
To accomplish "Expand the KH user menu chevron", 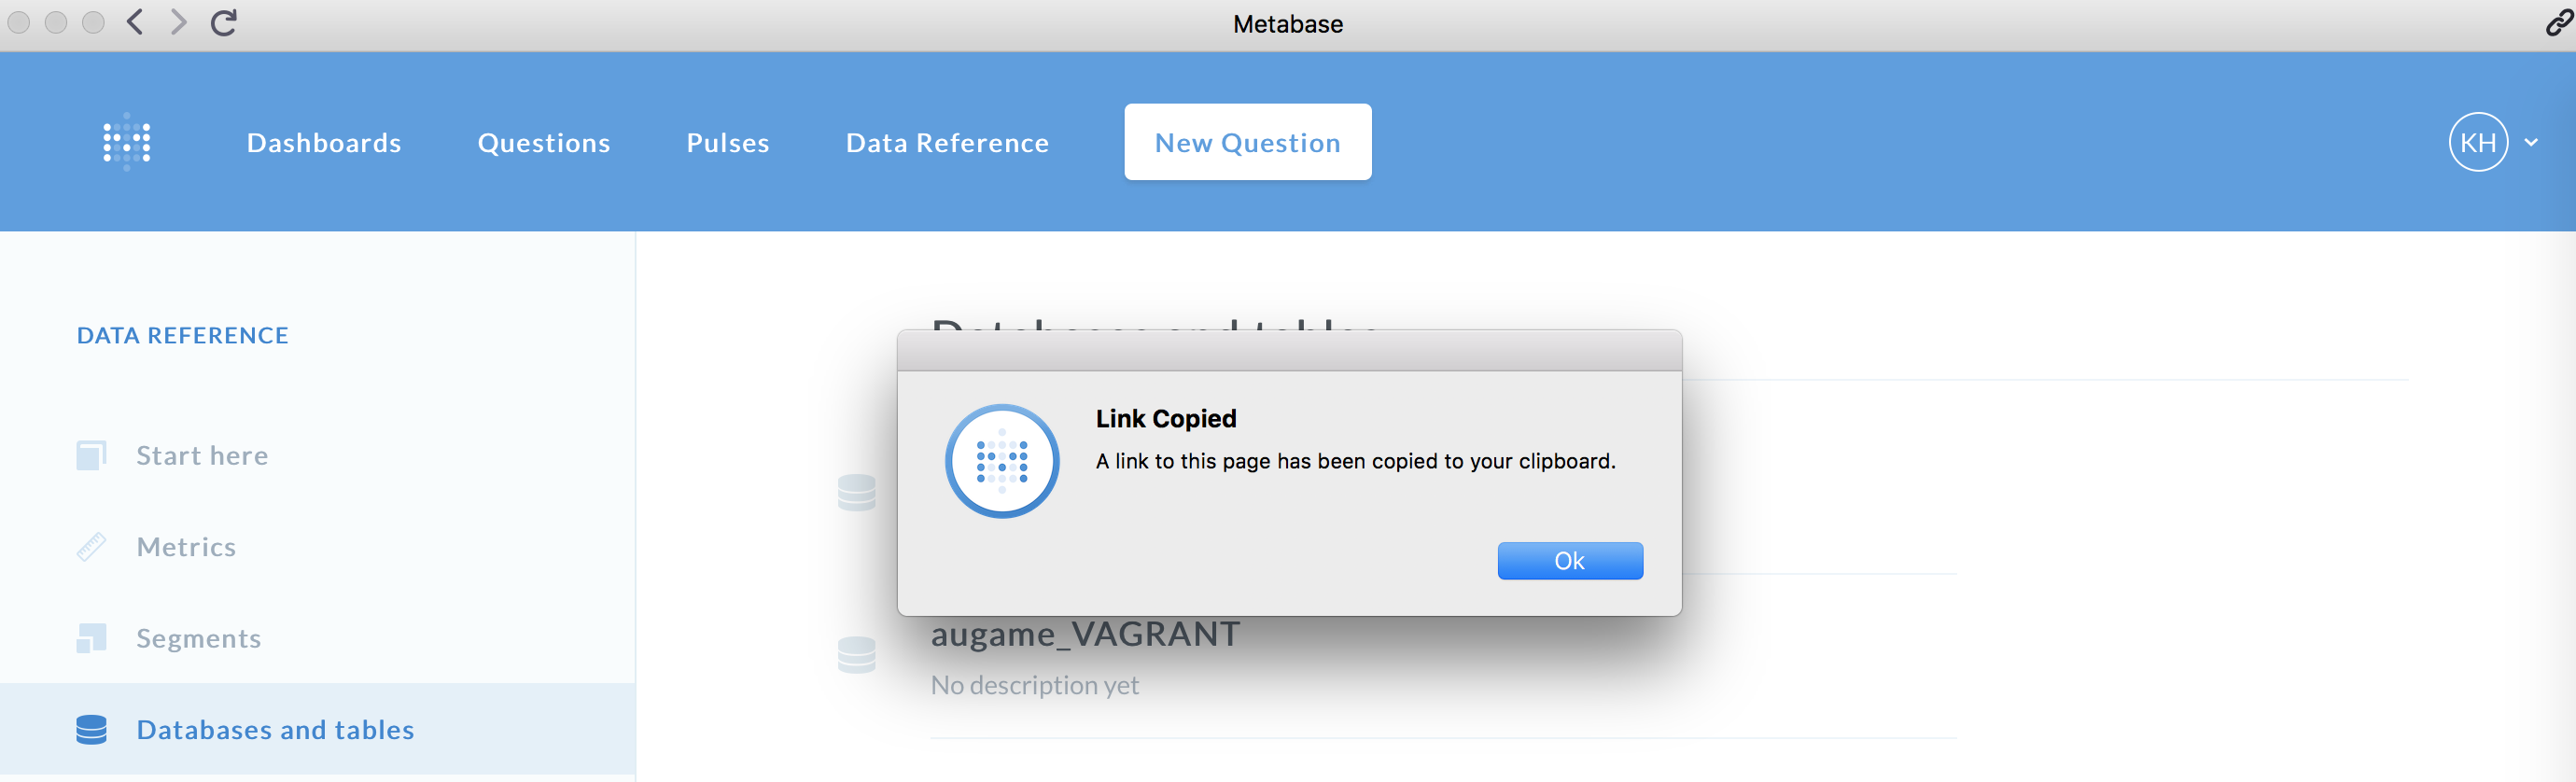I will click(2531, 142).
